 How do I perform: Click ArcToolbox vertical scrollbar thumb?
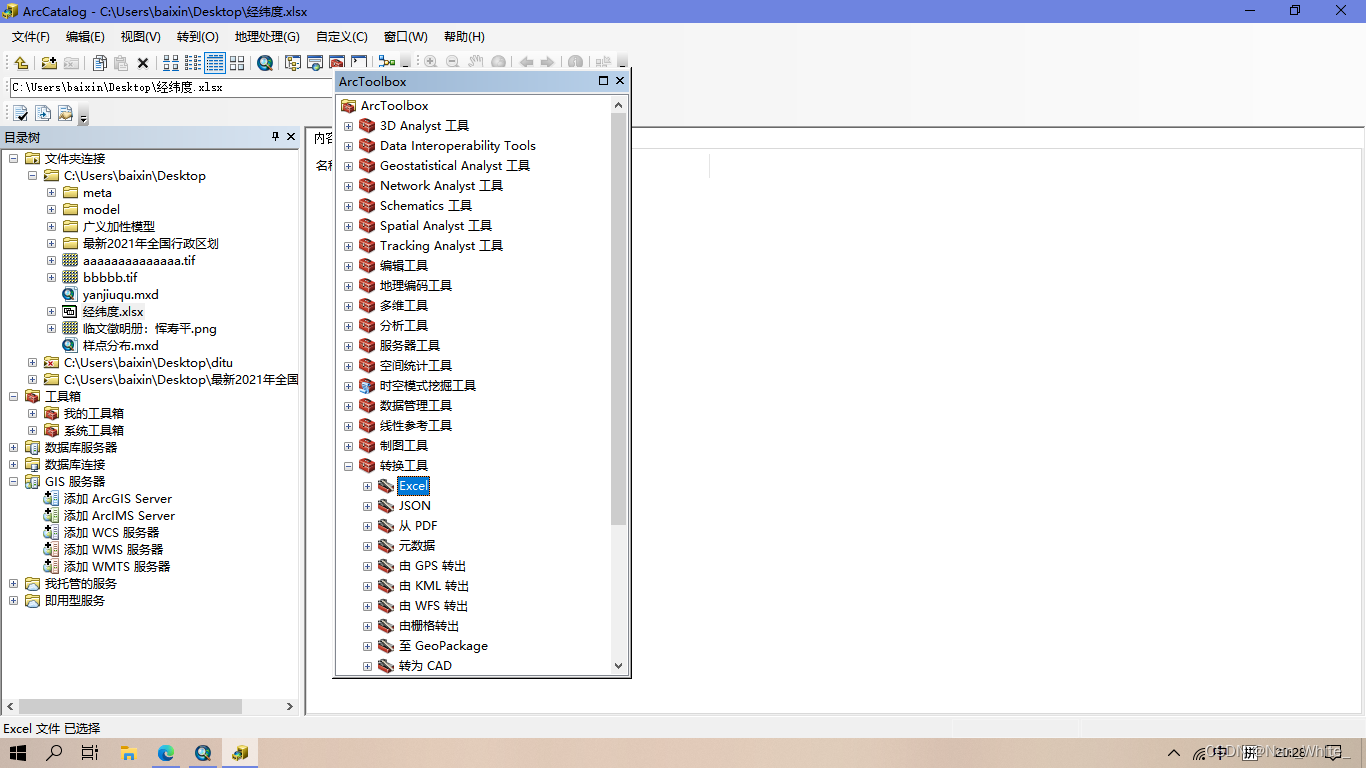click(618, 319)
